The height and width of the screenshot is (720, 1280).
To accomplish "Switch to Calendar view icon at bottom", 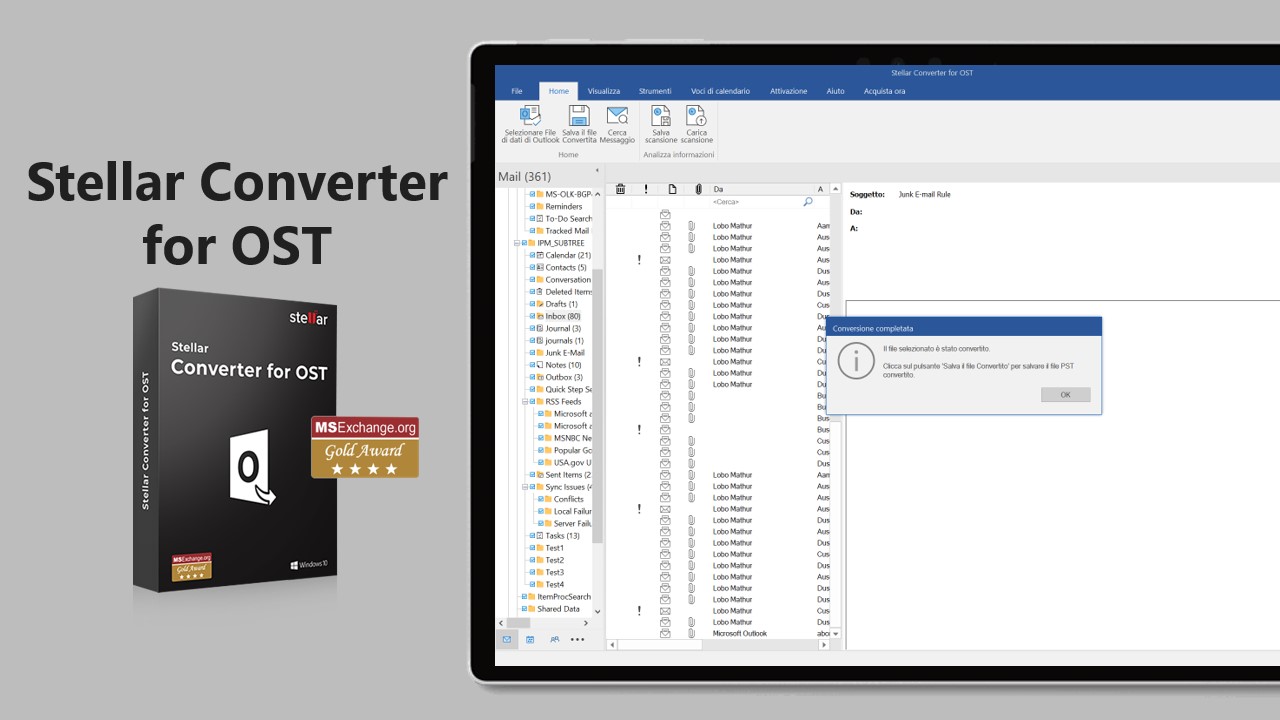I will pos(530,639).
